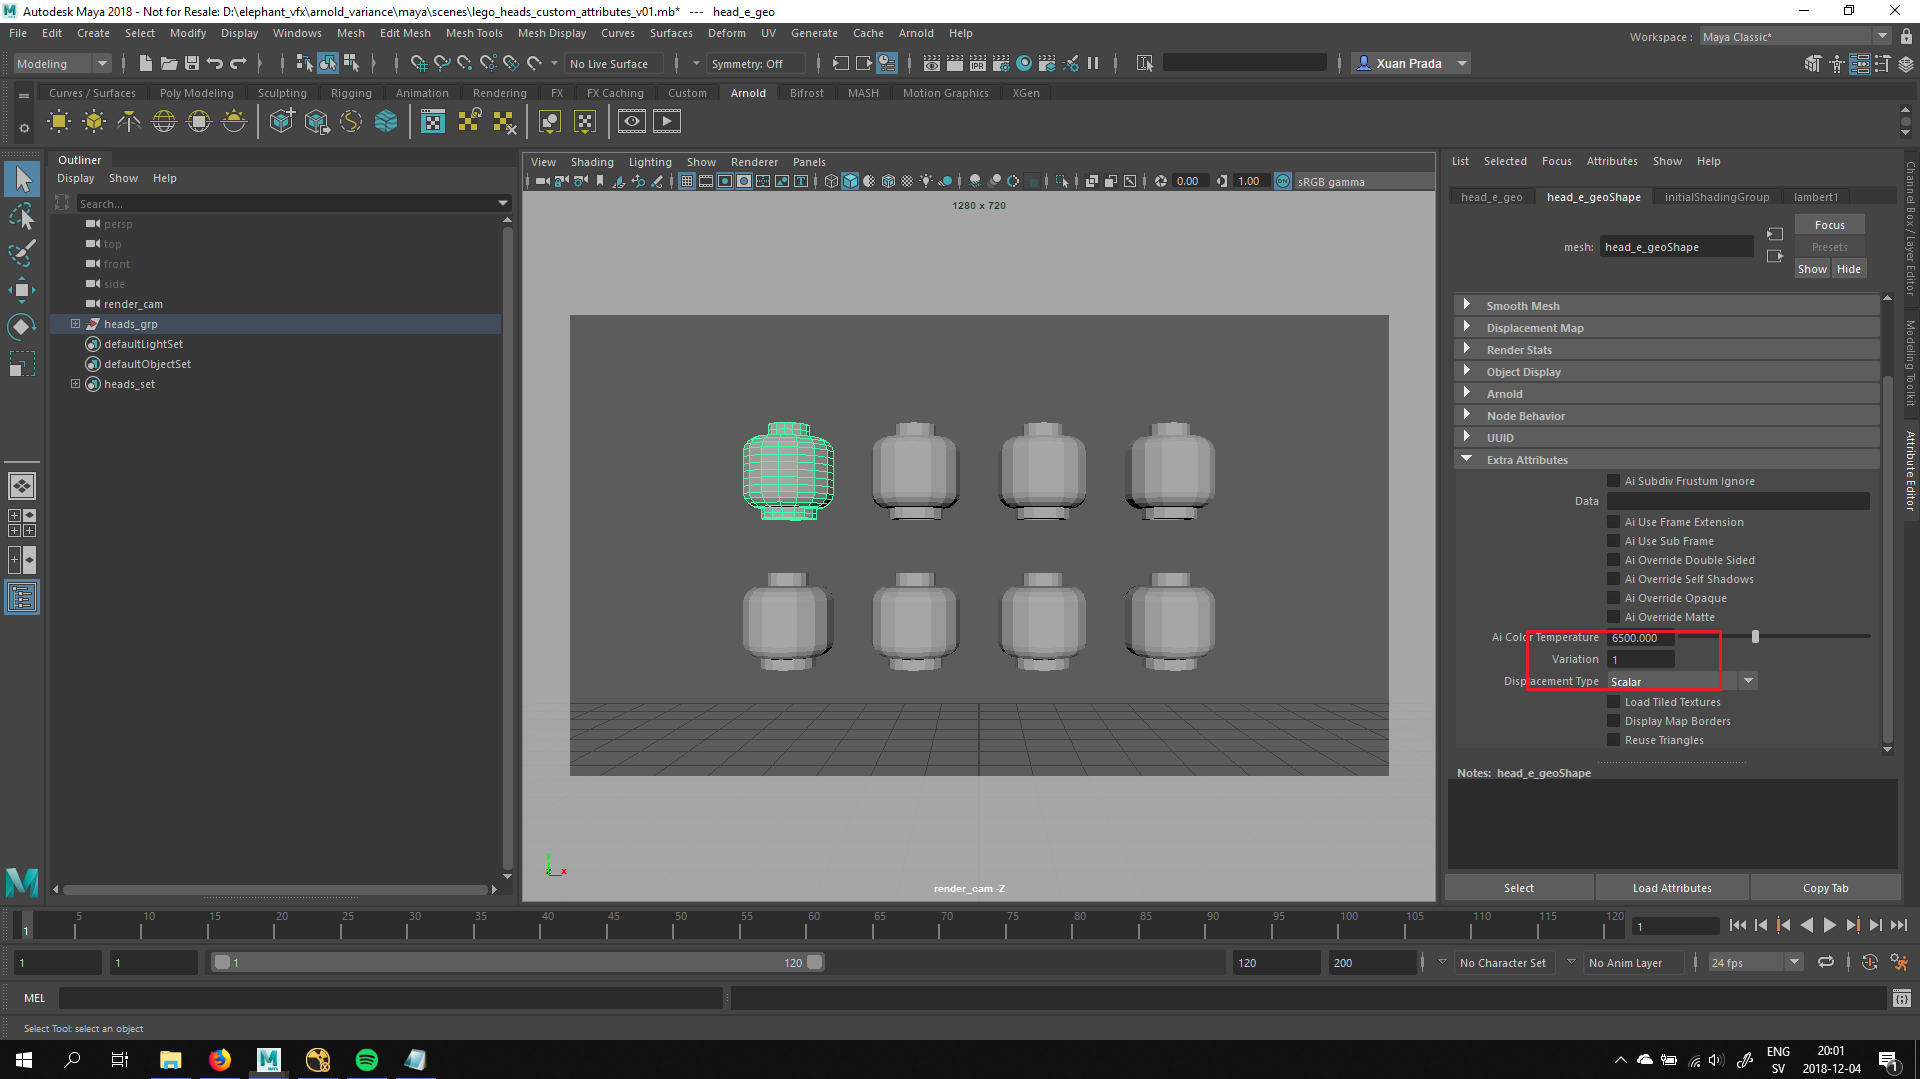Click the time range slider bar
This screenshot has width=1920, height=1079.
pyautogui.click(x=518, y=963)
